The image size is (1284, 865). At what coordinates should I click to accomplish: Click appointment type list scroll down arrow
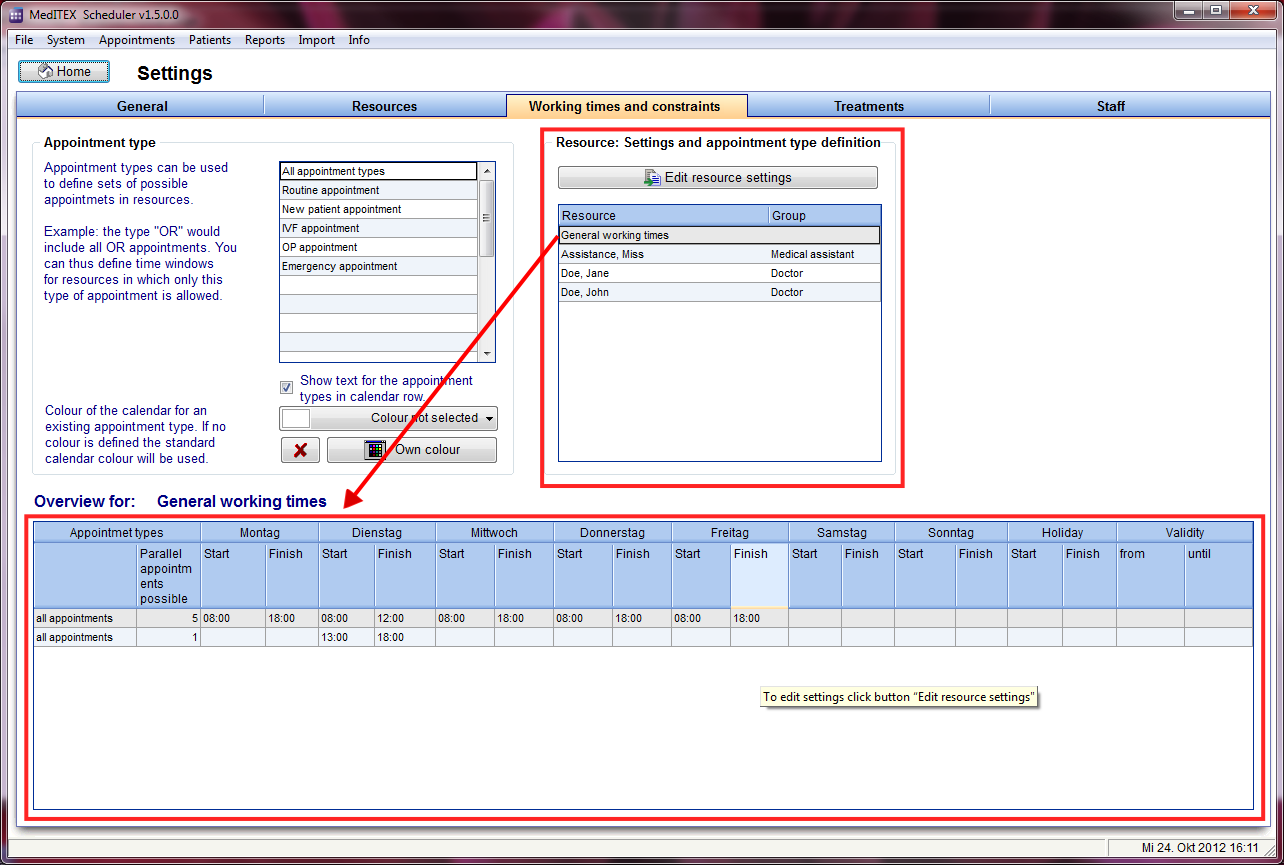pos(487,354)
